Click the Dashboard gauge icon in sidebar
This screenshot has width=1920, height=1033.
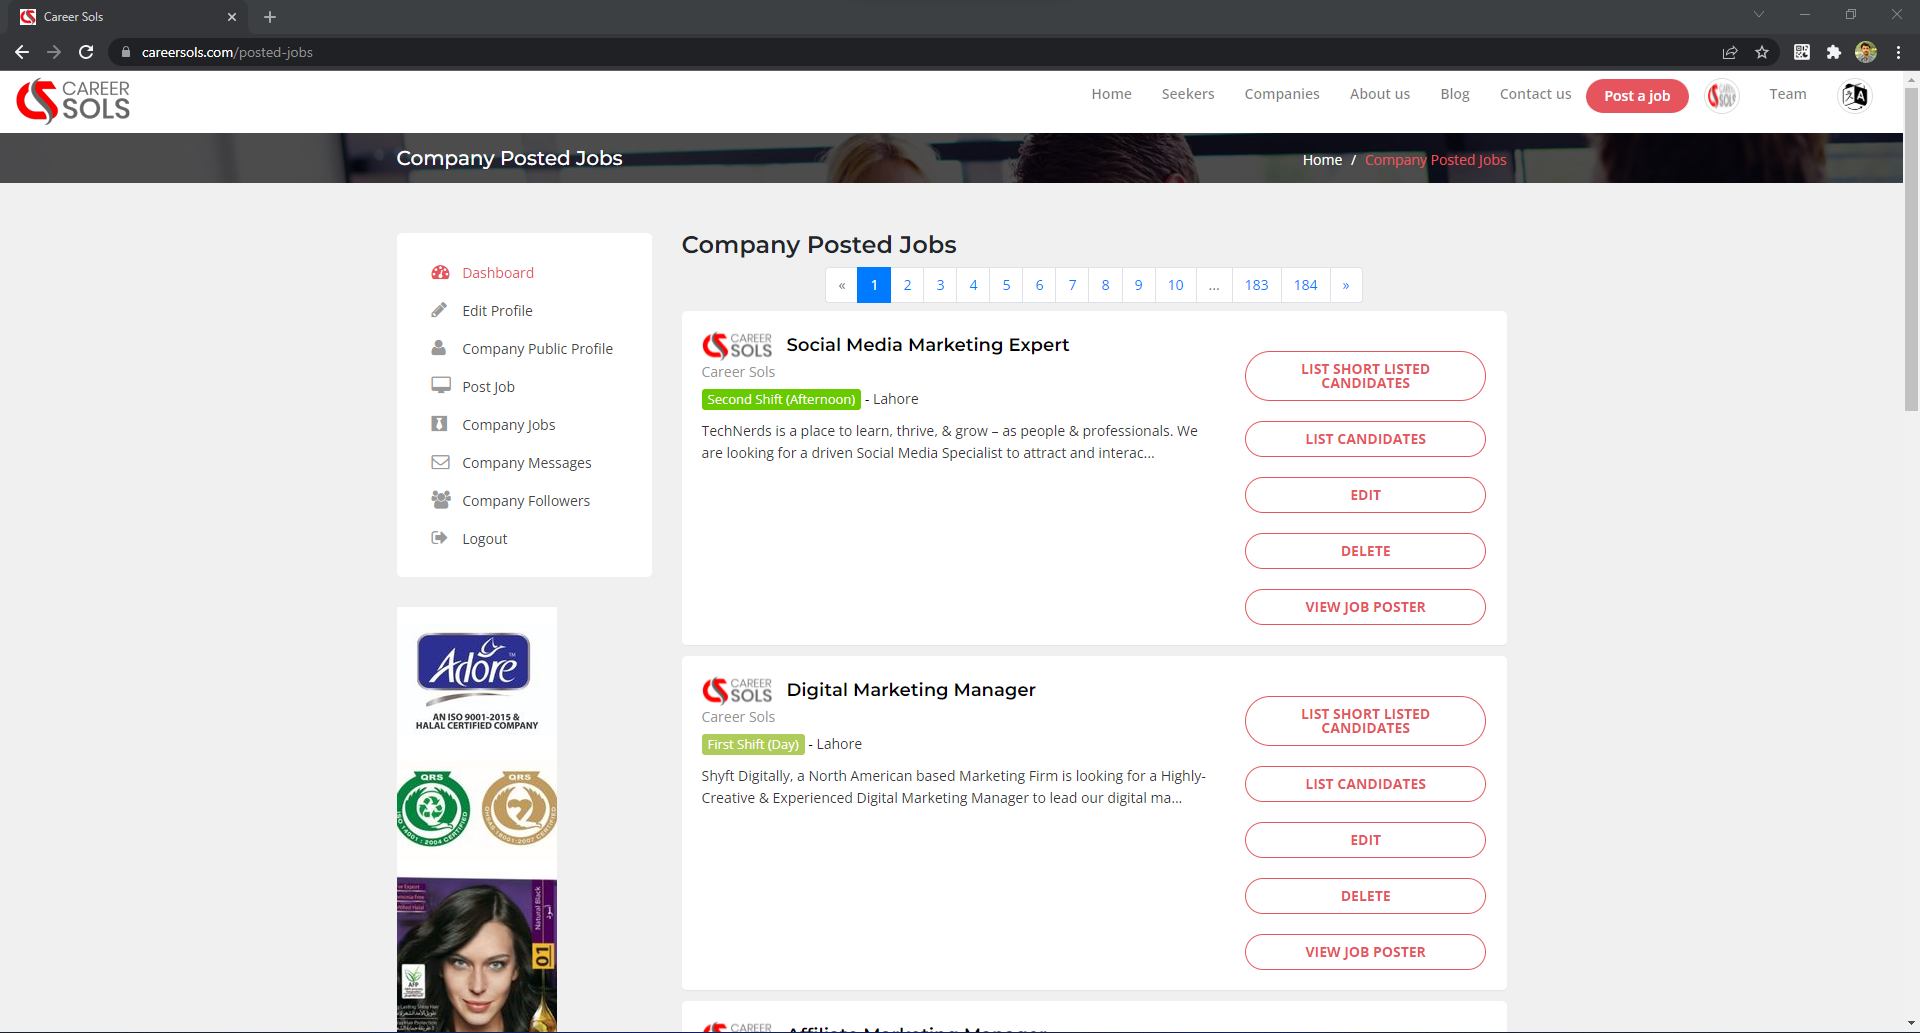(x=440, y=273)
